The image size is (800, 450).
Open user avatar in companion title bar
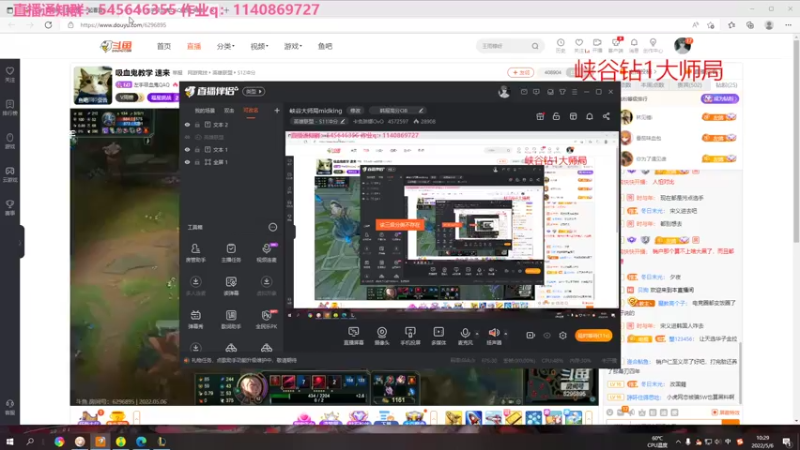(504, 92)
